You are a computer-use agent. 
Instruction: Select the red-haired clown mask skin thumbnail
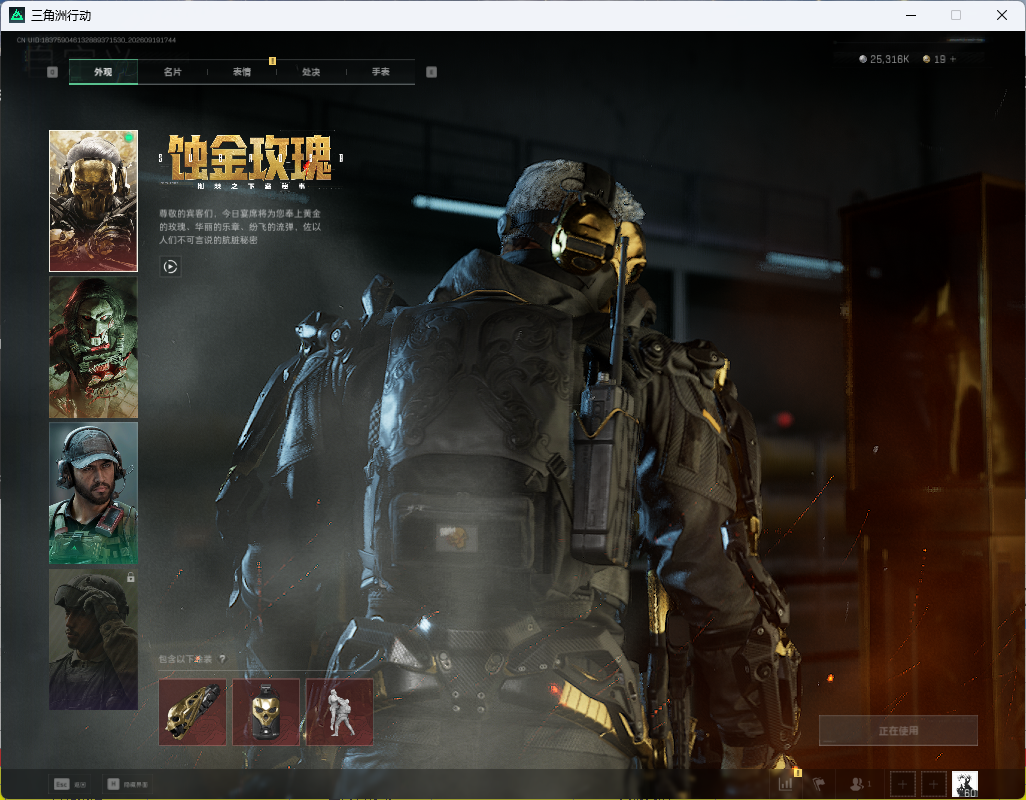coord(94,347)
